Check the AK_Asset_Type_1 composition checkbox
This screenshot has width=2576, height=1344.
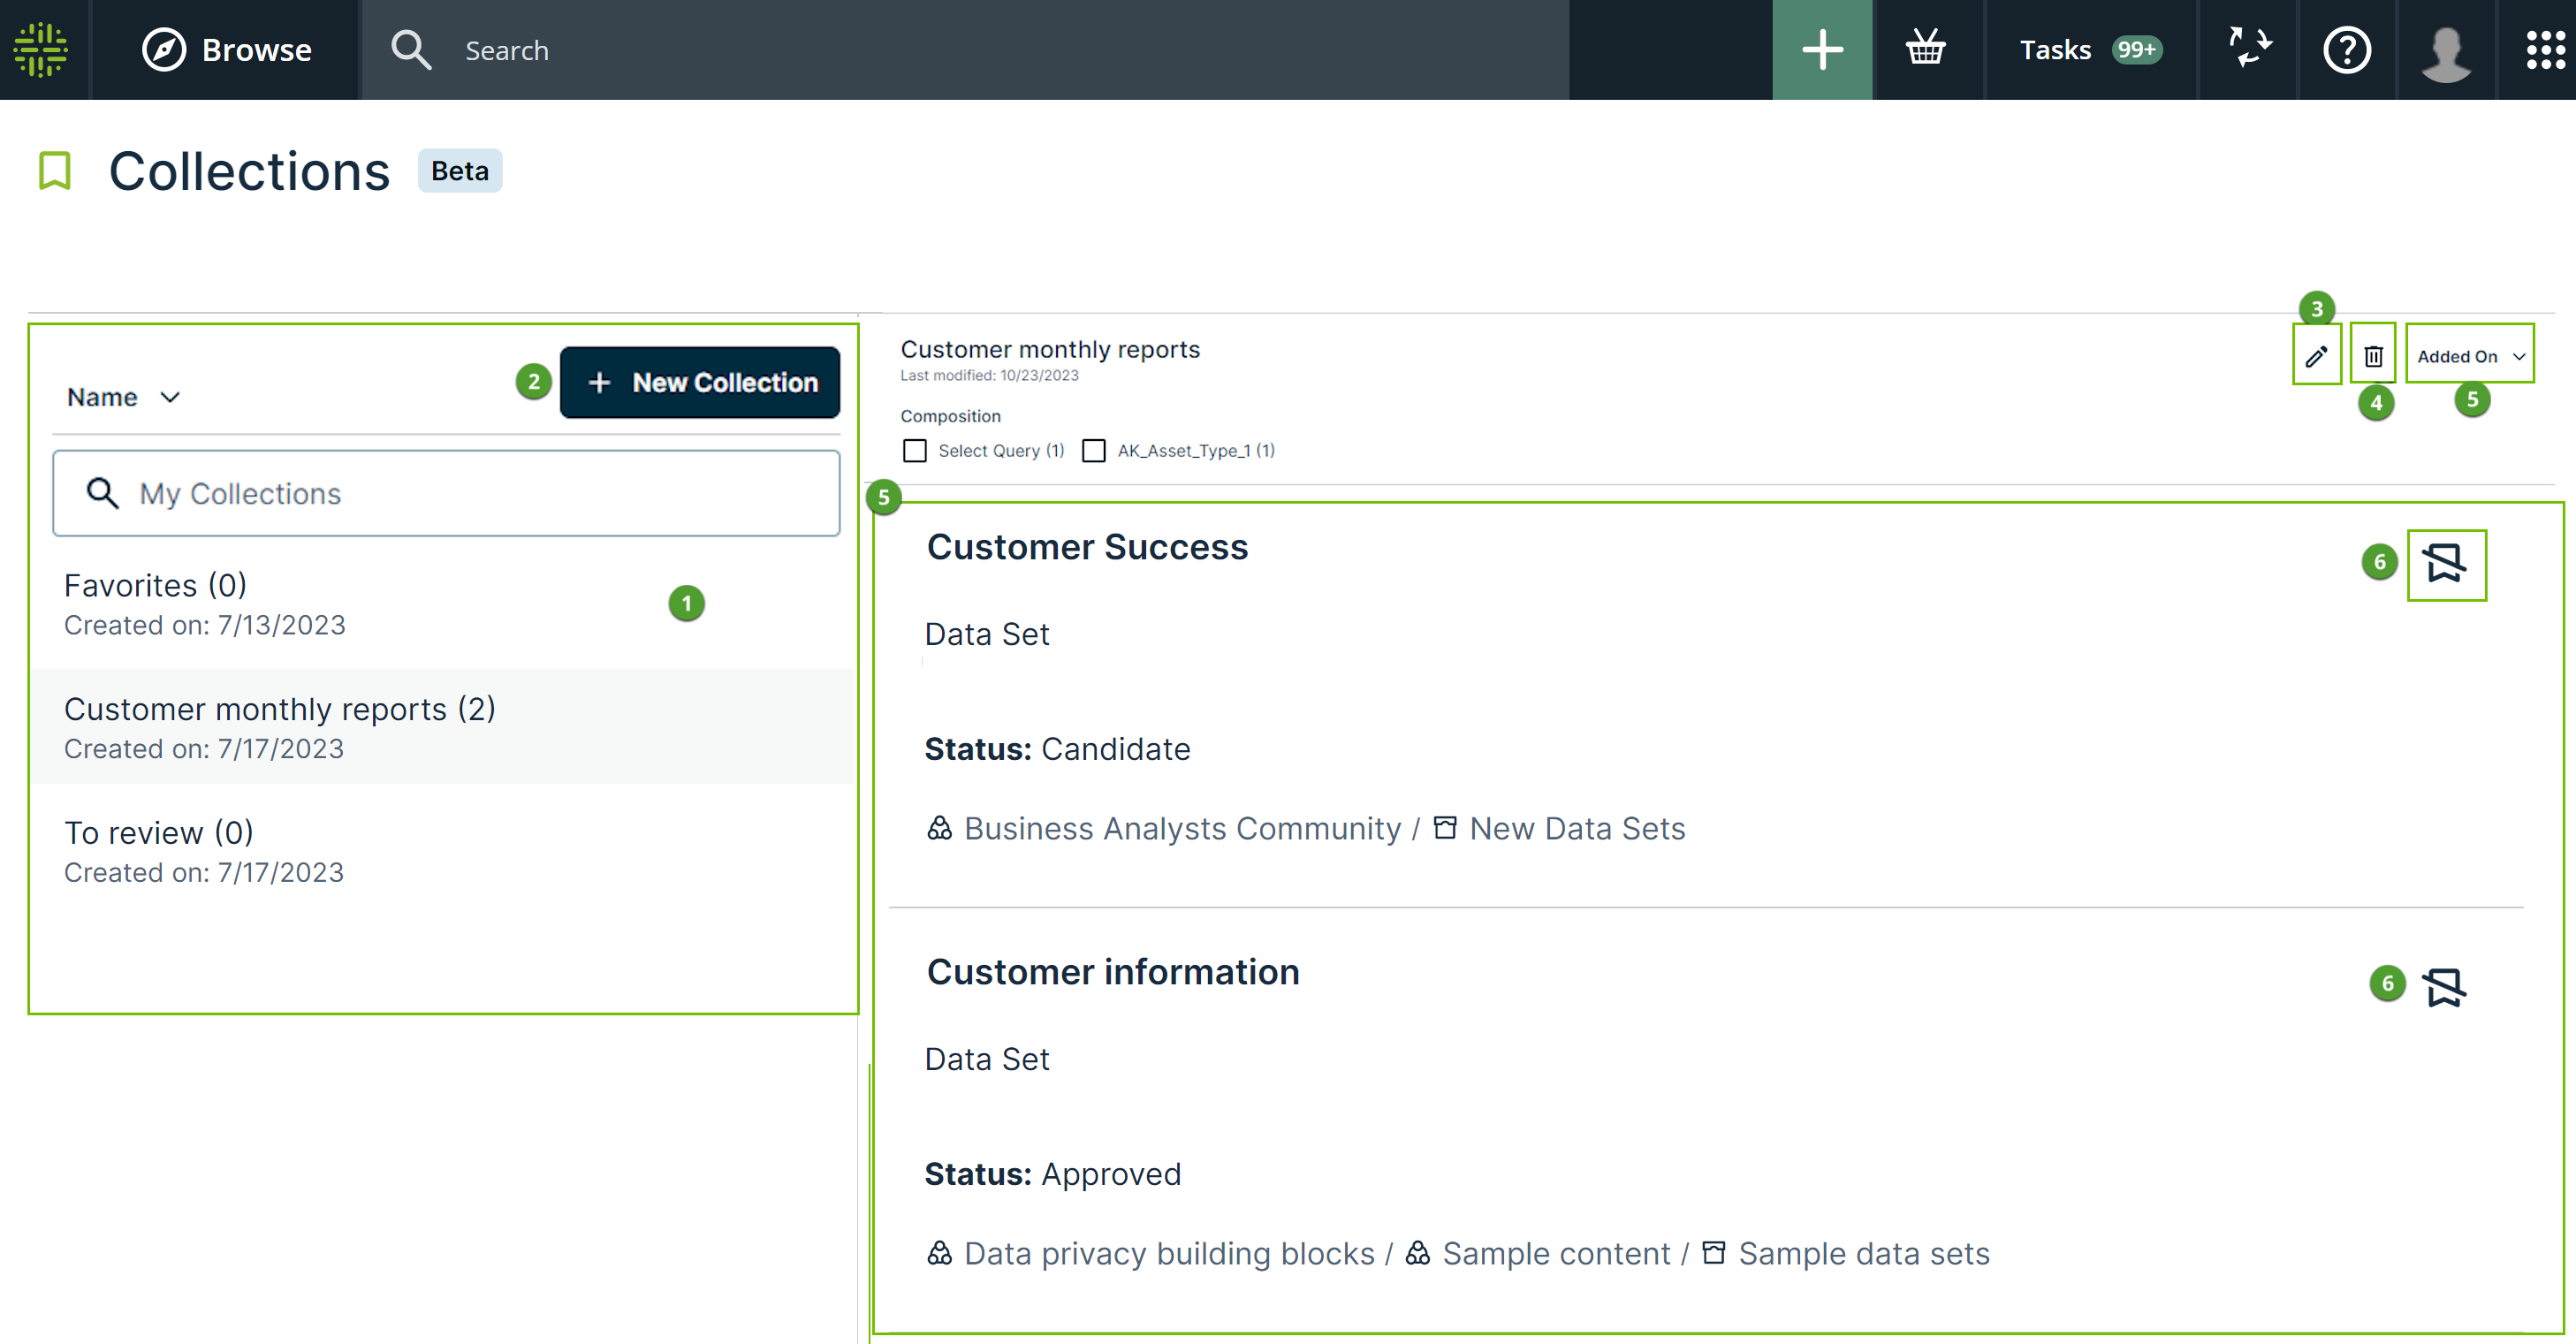tap(1094, 451)
